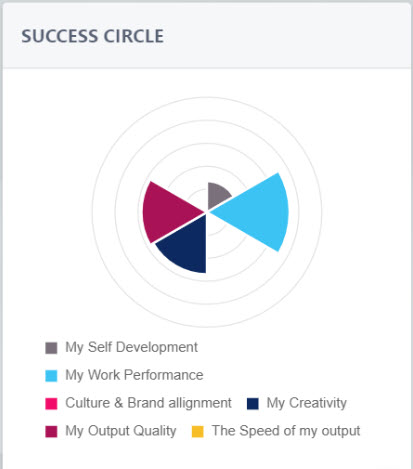Click the grey My Self Development legend swatch
This screenshot has width=413, height=469.
(x=51, y=348)
